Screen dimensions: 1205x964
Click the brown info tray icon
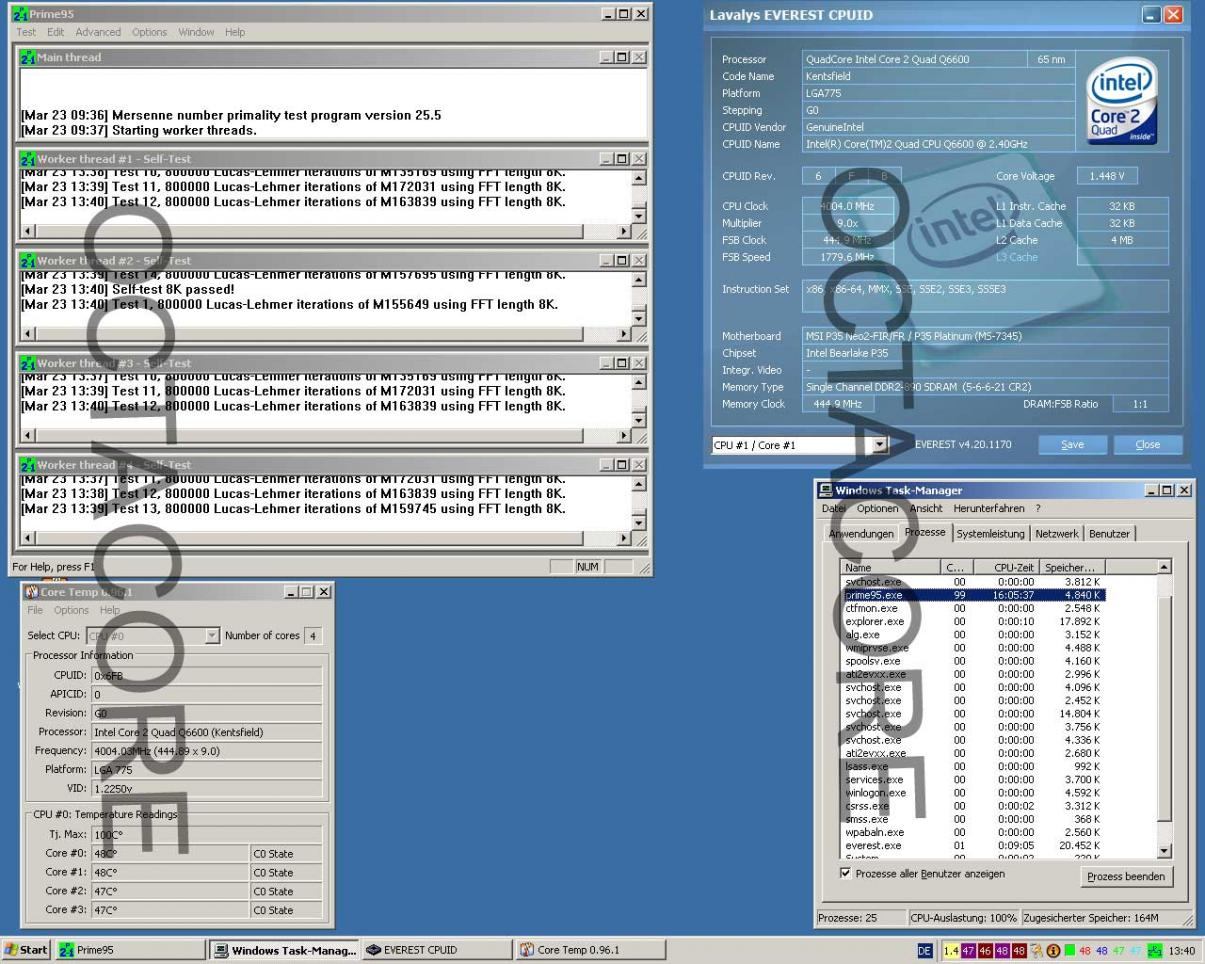click(x=1053, y=951)
